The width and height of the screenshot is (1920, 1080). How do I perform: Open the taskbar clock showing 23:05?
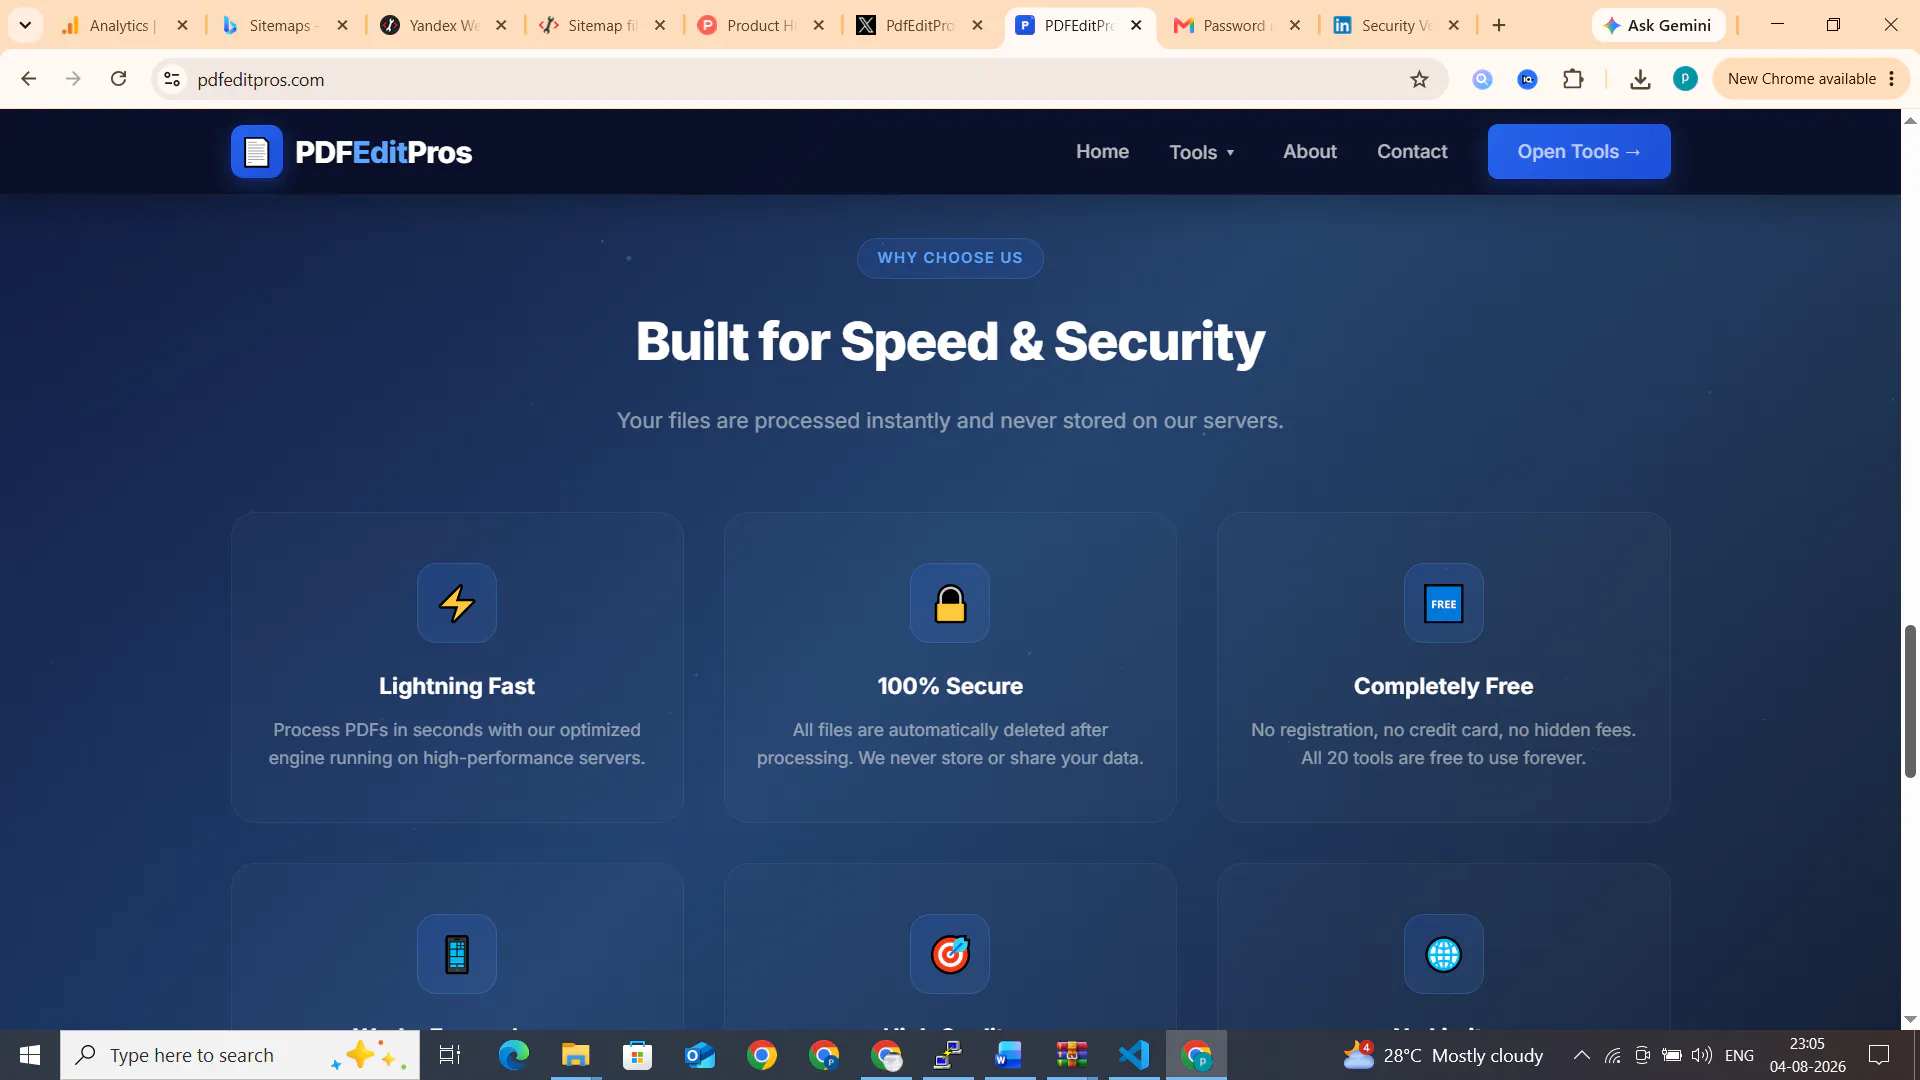coord(1807,1055)
